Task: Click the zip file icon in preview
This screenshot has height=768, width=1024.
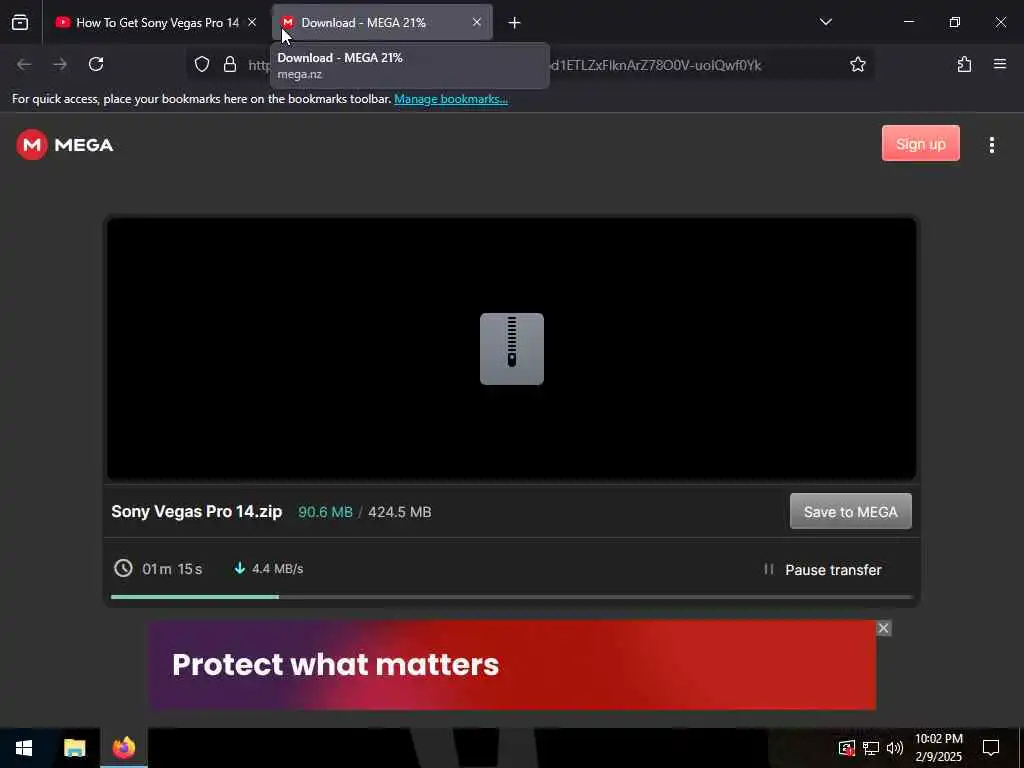Action: (x=512, y=349)
